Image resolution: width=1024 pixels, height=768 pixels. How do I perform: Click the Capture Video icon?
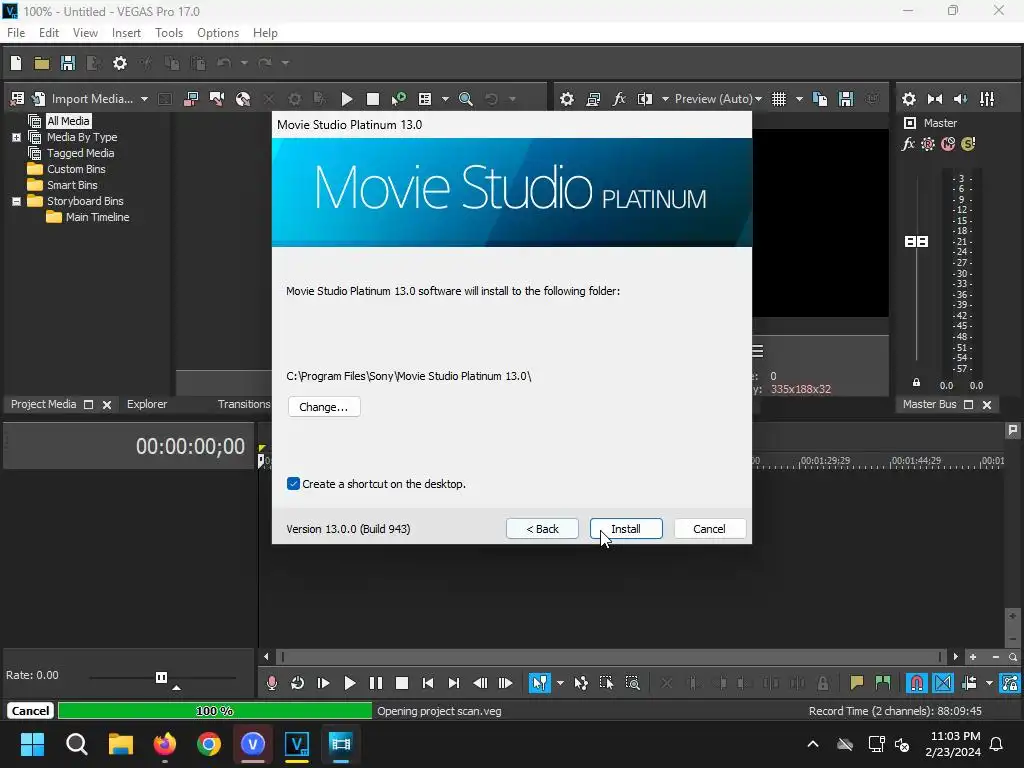pos(191,99)
